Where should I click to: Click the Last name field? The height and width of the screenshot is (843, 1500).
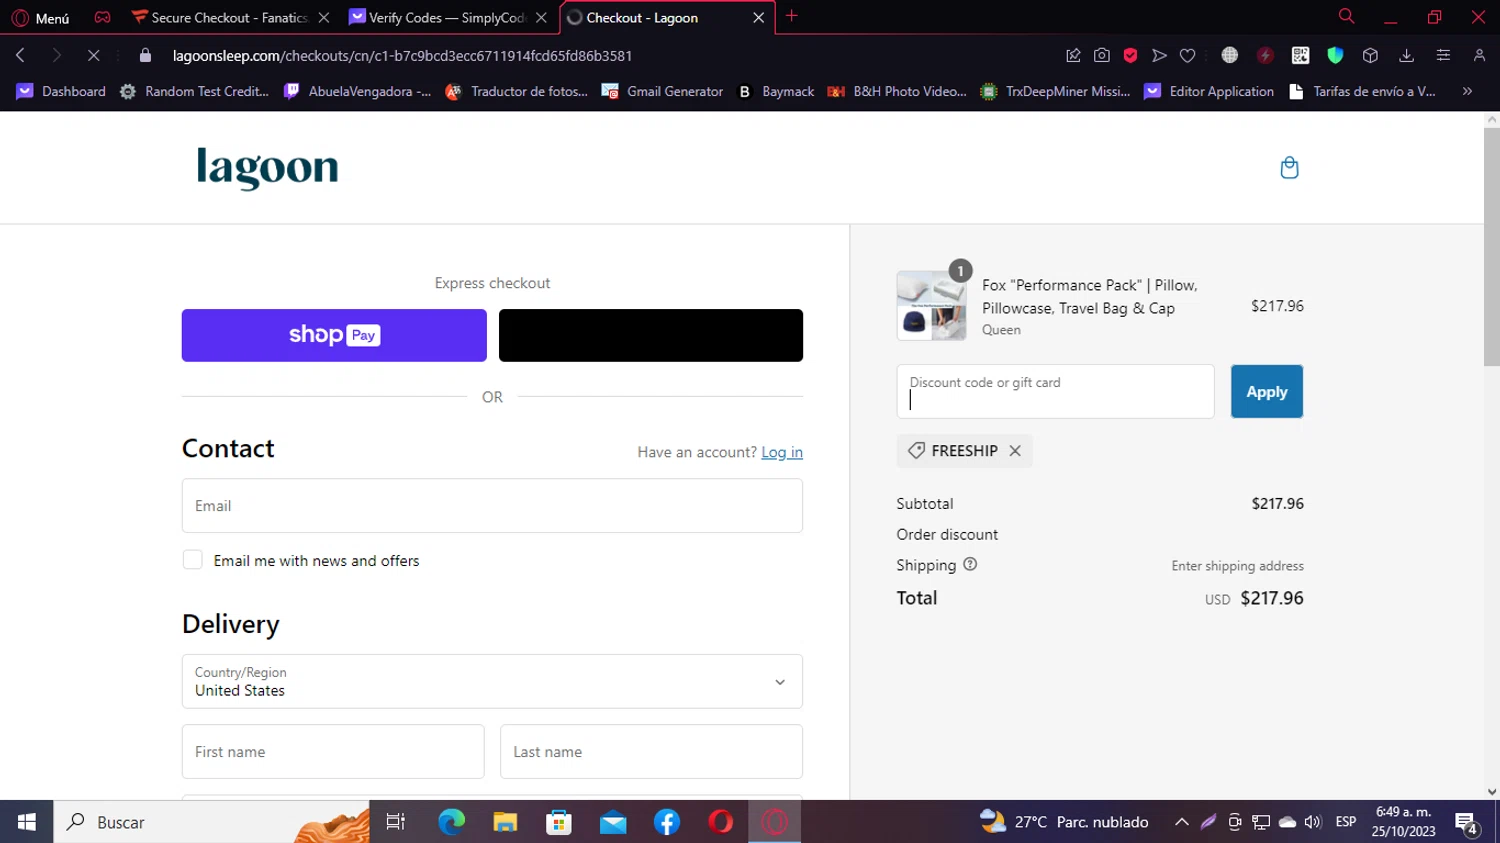[651, 752]
